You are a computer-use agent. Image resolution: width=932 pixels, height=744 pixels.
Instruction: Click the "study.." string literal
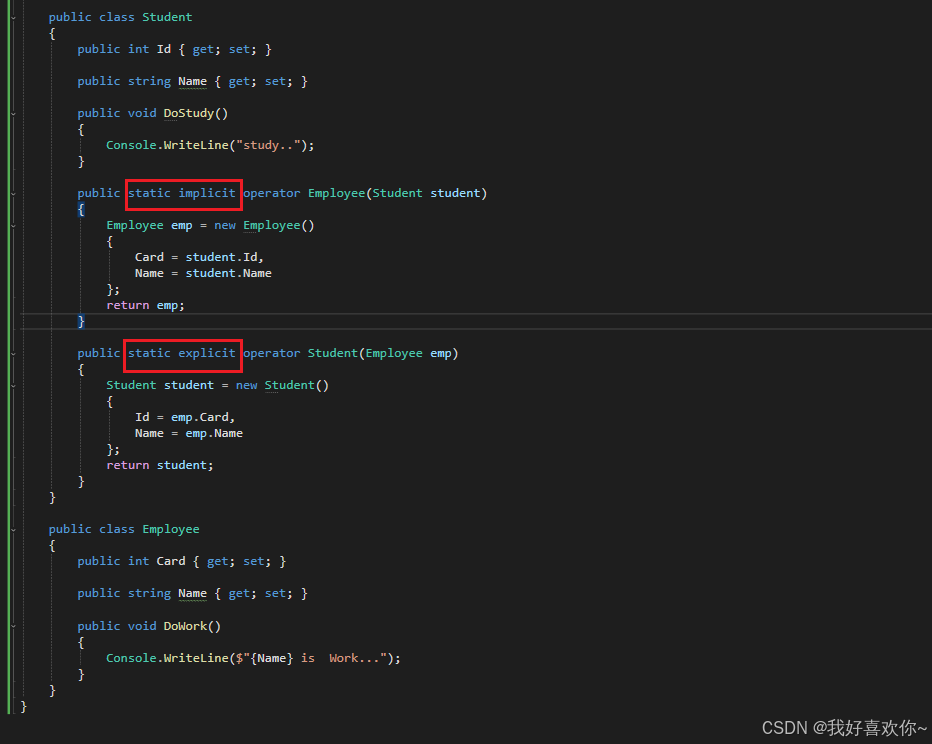pos(268,145)
